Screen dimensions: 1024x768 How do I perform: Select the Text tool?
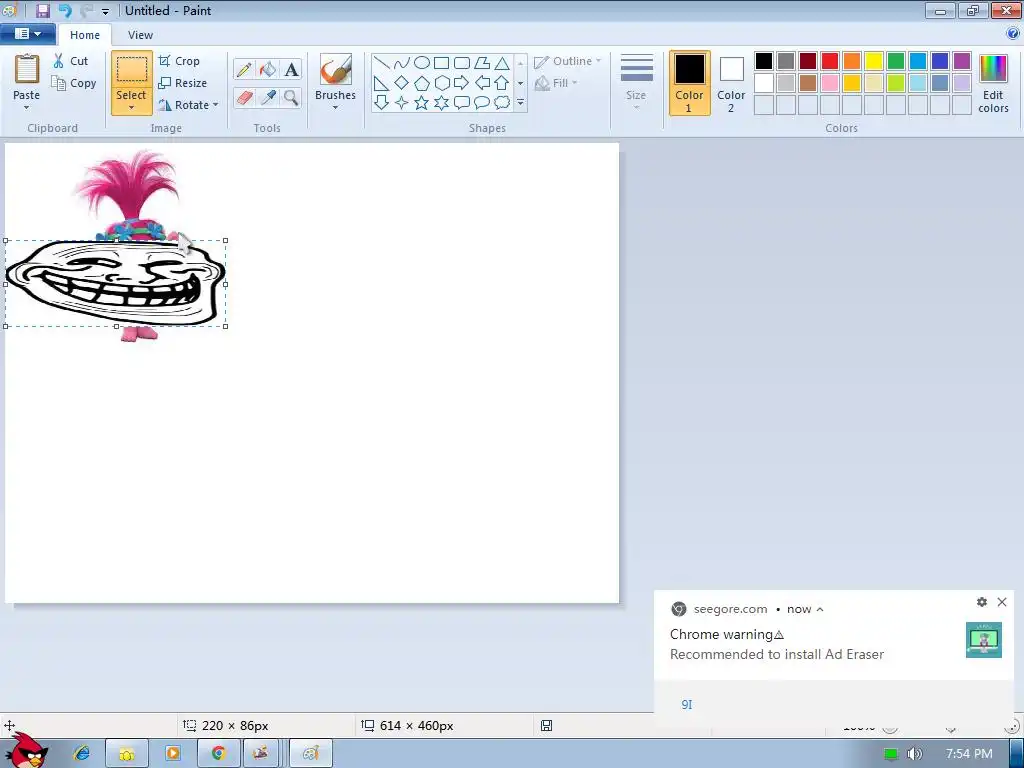pyautogui.click(x=291, y=69)
